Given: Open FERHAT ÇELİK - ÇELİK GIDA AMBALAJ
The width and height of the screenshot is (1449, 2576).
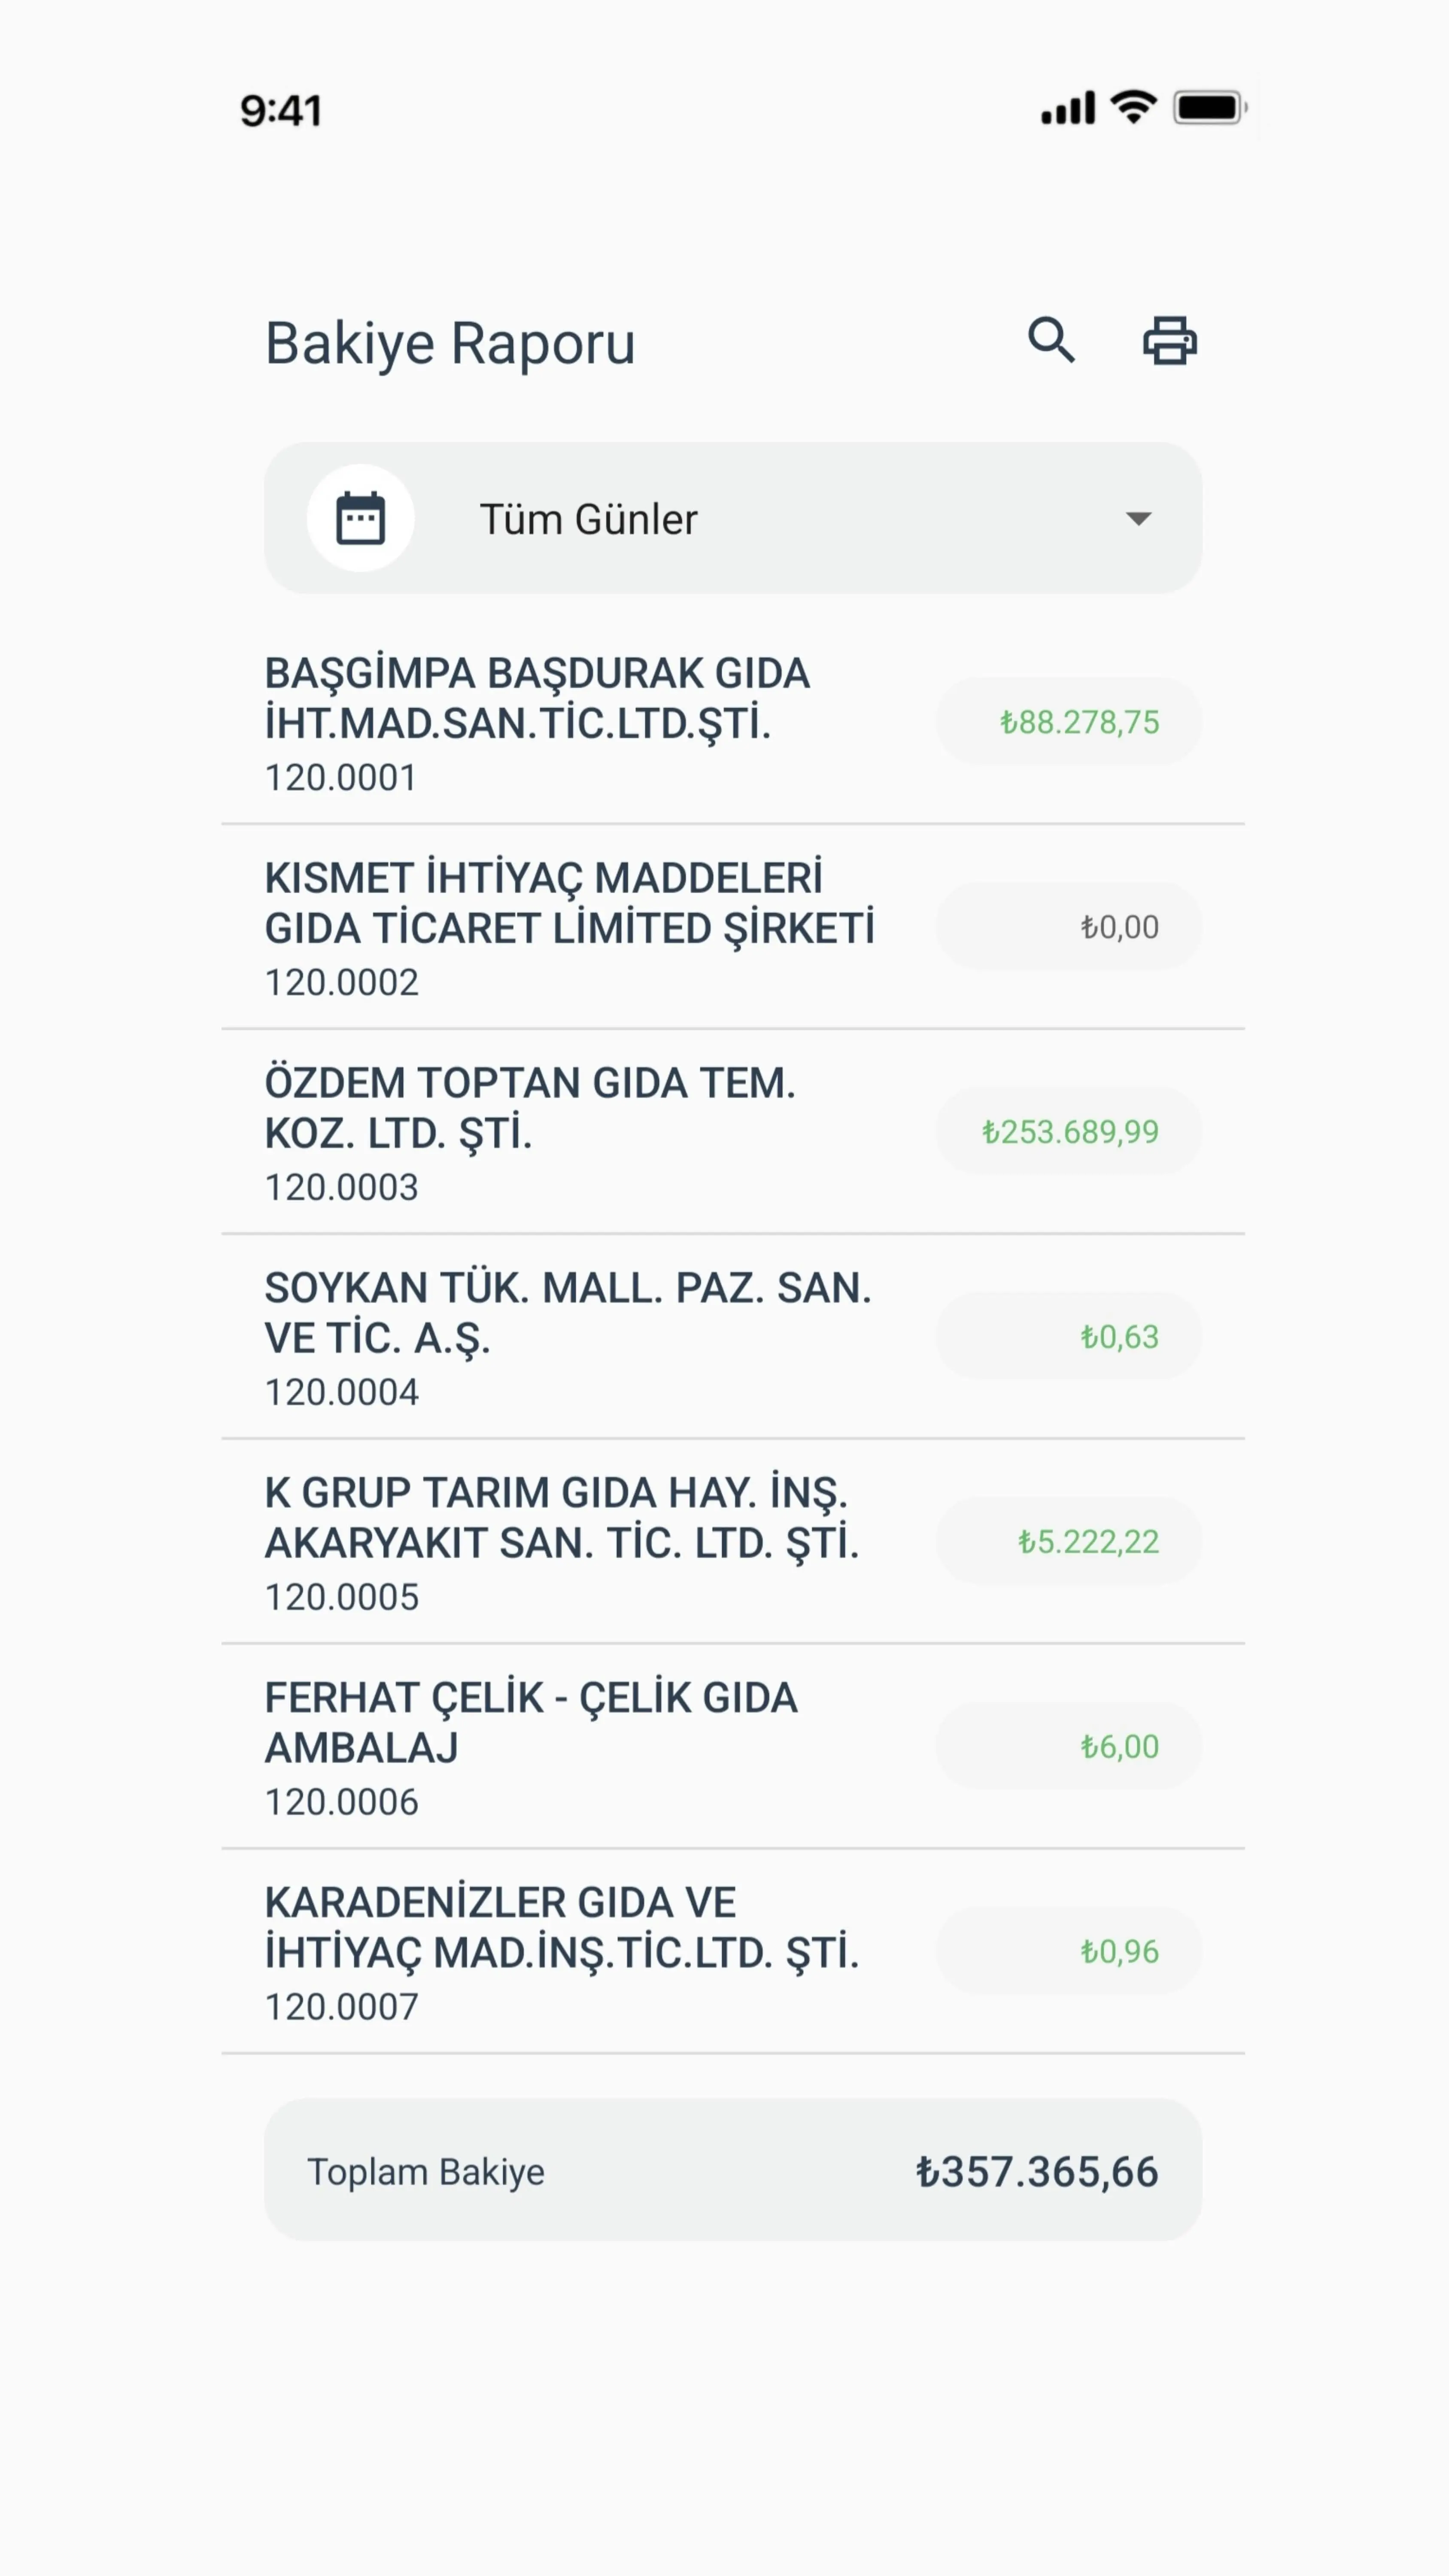Looking at the screenshot, I should pos(570,1747).
